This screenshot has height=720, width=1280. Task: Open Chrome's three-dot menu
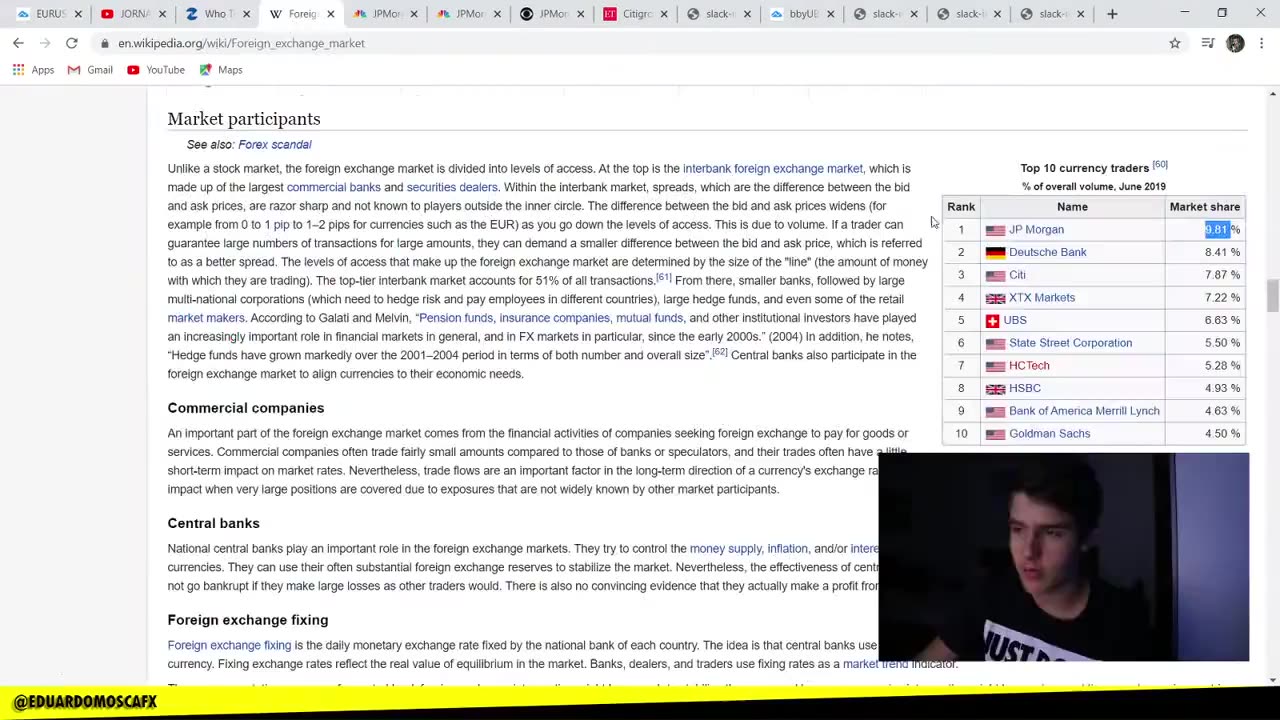(x=1262, y=43)
